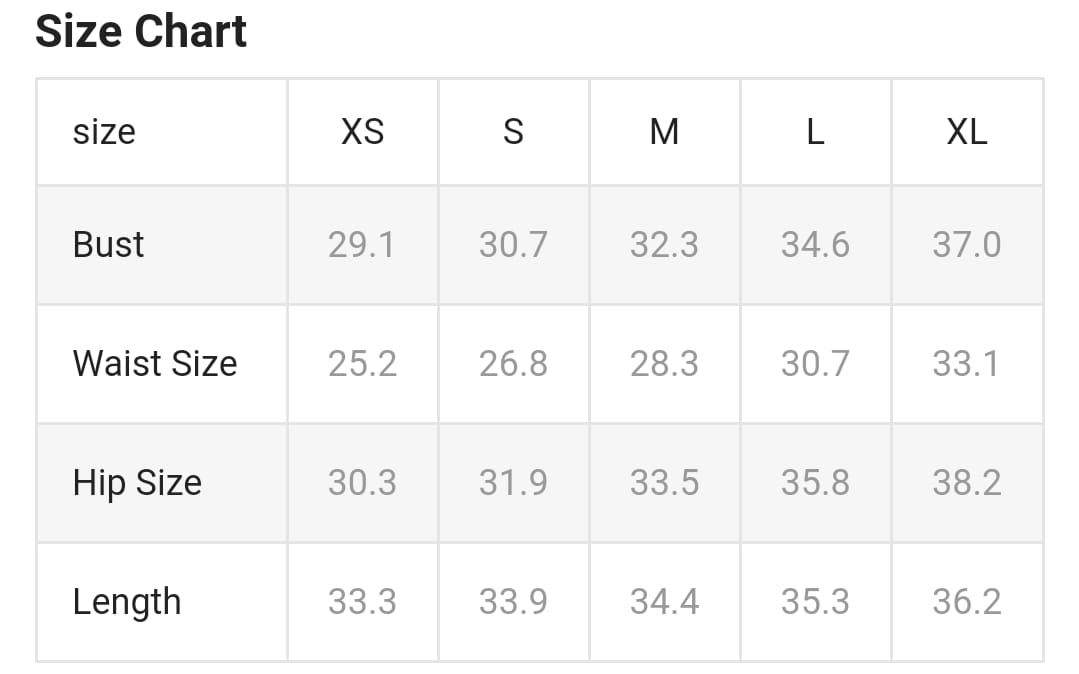This screenshot has width=1079, height=674.
Task: Click the XL length value 36.2
Action: 966,601
